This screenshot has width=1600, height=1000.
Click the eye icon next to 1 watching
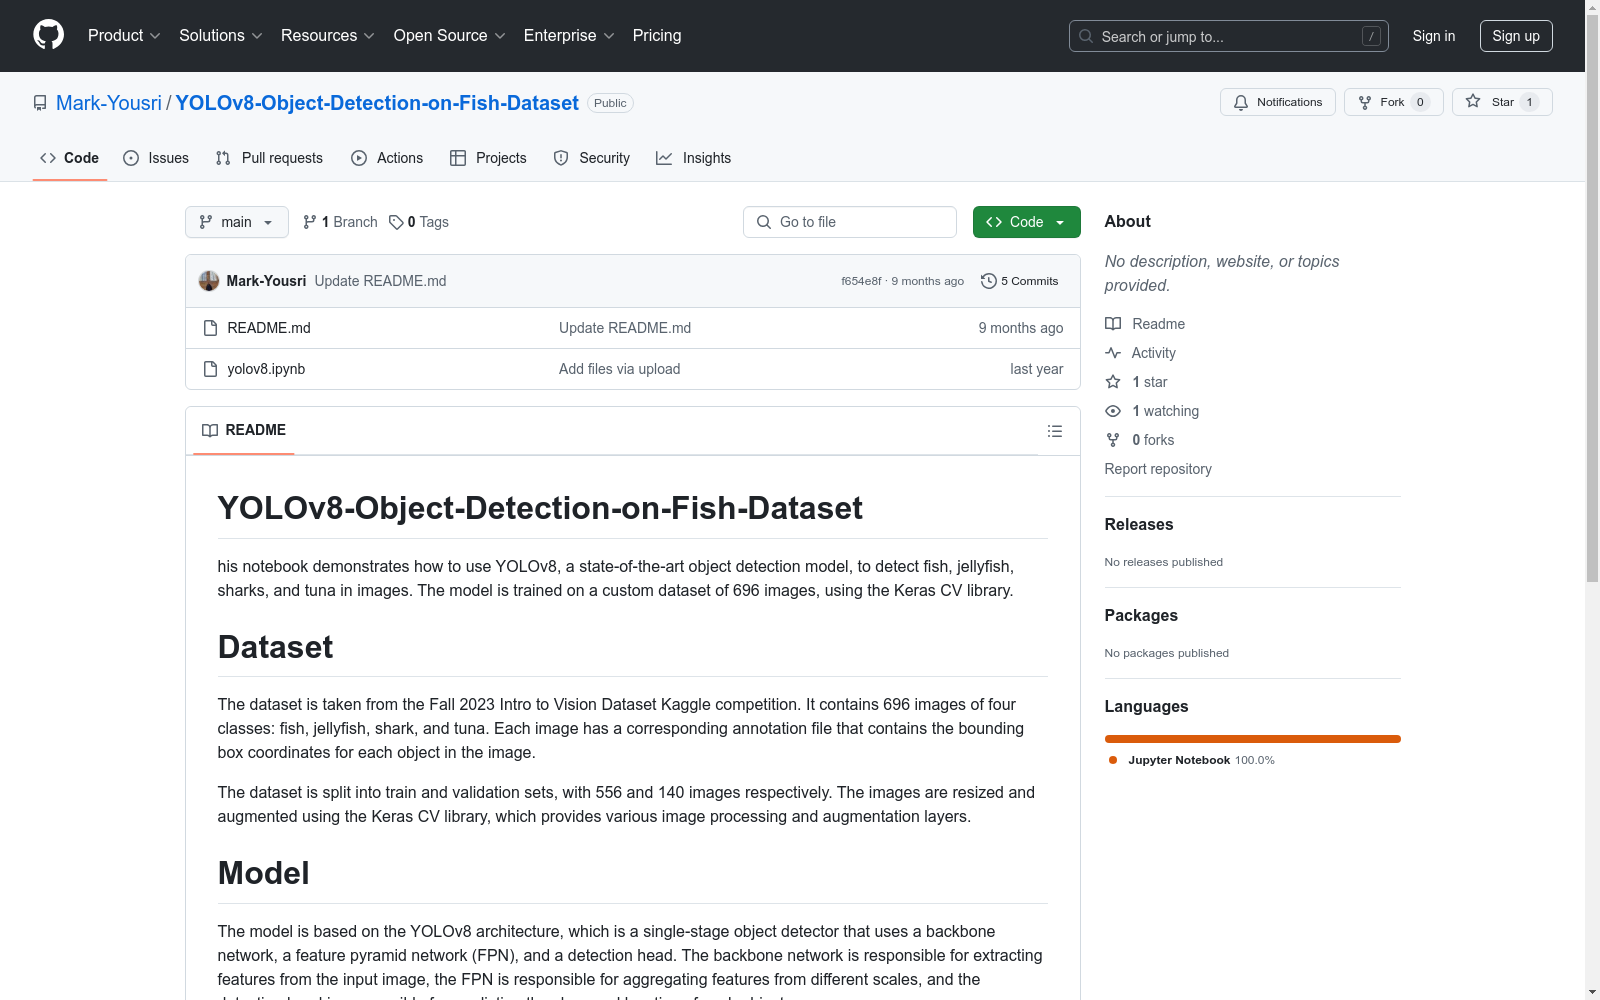tap(1113, 411)
